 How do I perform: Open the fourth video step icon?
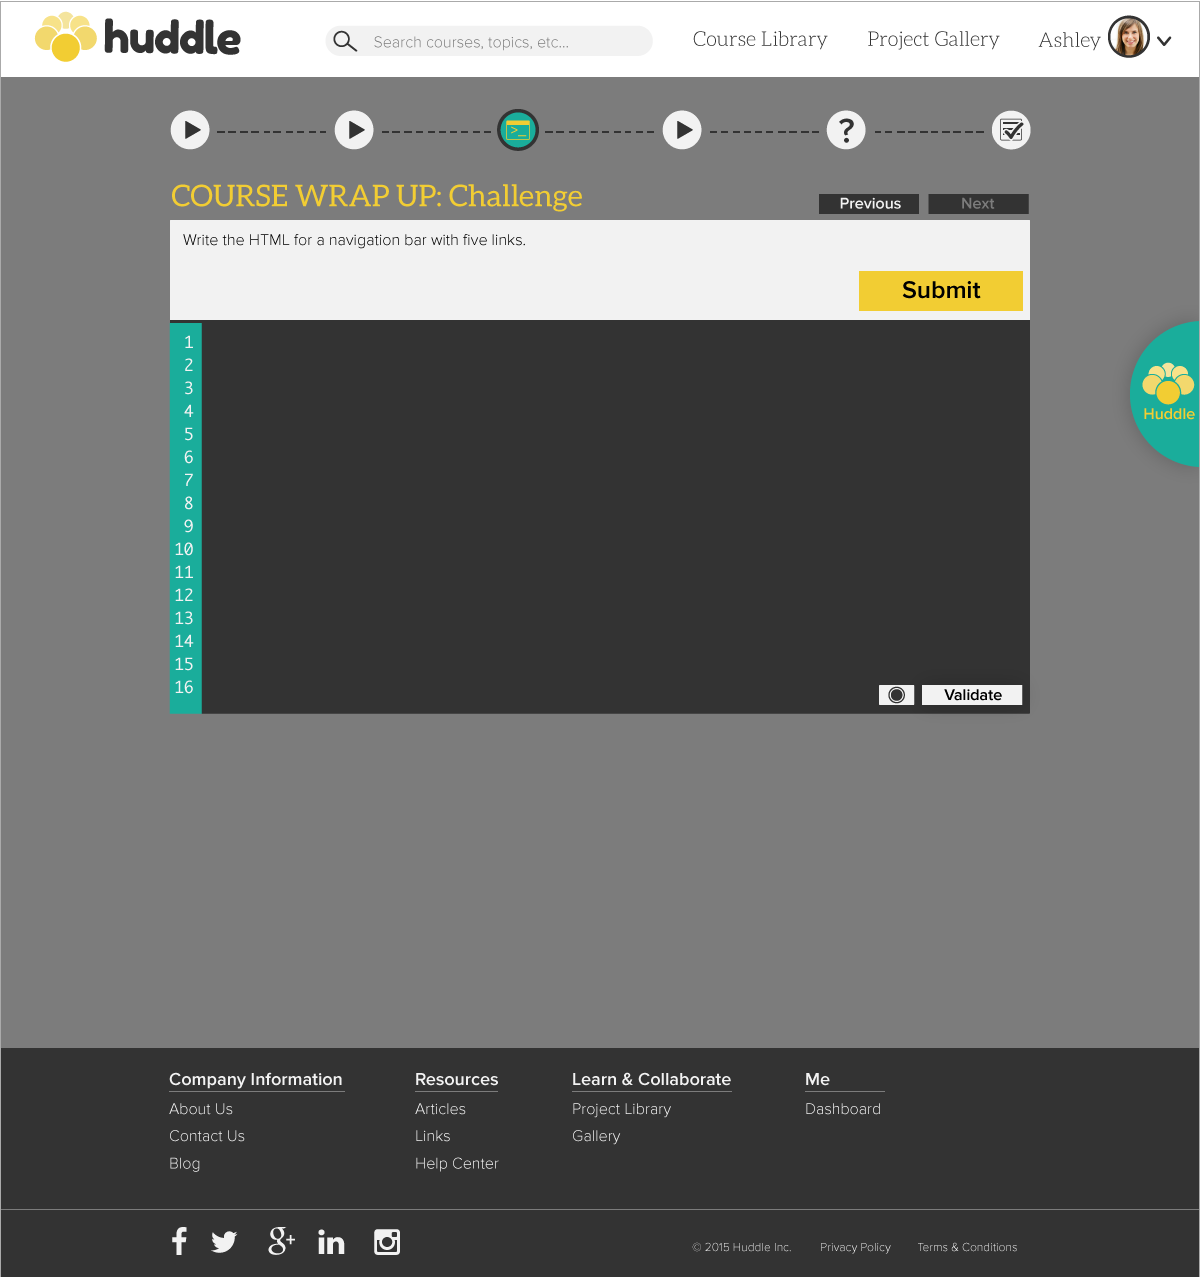click(682, 130)
